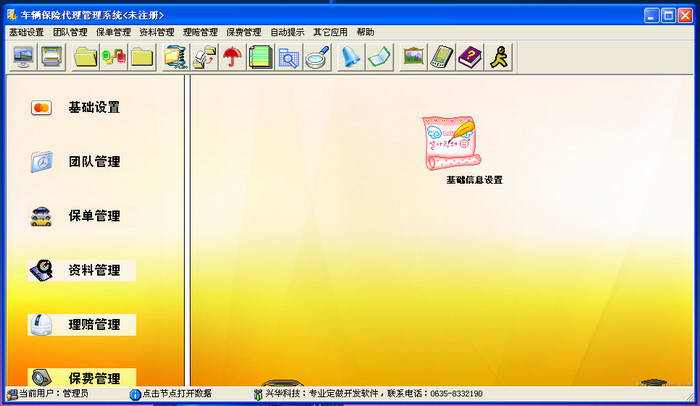Screen dimensions: 700x406
Task: Click the user icon in status bar
Action: coord(12,394)
